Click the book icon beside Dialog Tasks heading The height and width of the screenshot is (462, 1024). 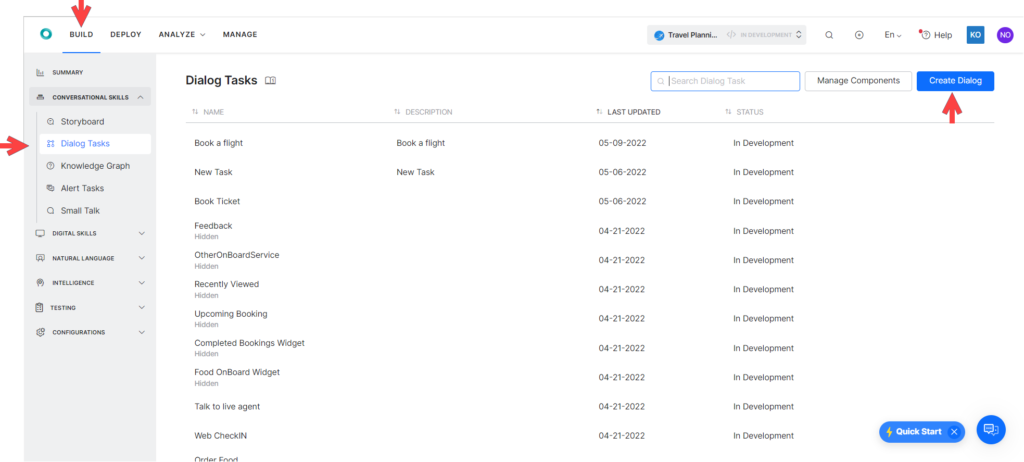coord(270,81)
